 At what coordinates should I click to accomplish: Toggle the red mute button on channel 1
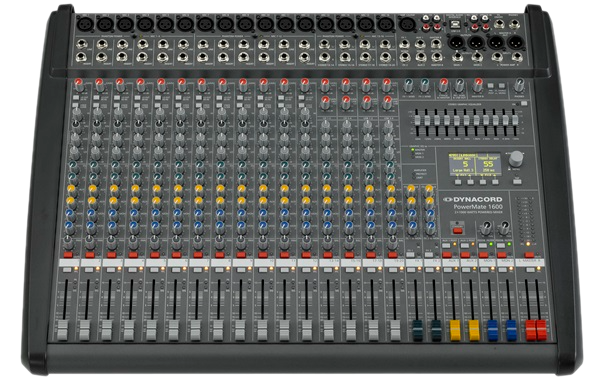click(68, 255)
